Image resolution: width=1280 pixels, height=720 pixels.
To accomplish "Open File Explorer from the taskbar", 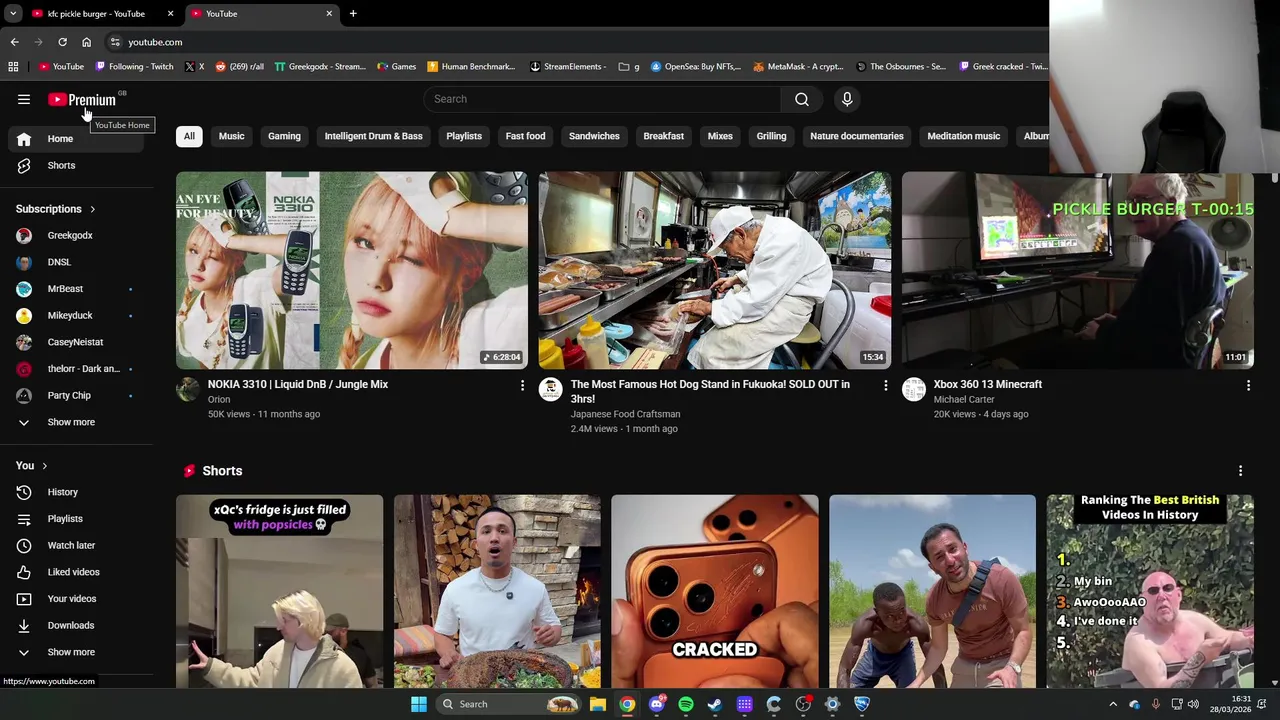I will pyautogui.click(x=598, y=704).
